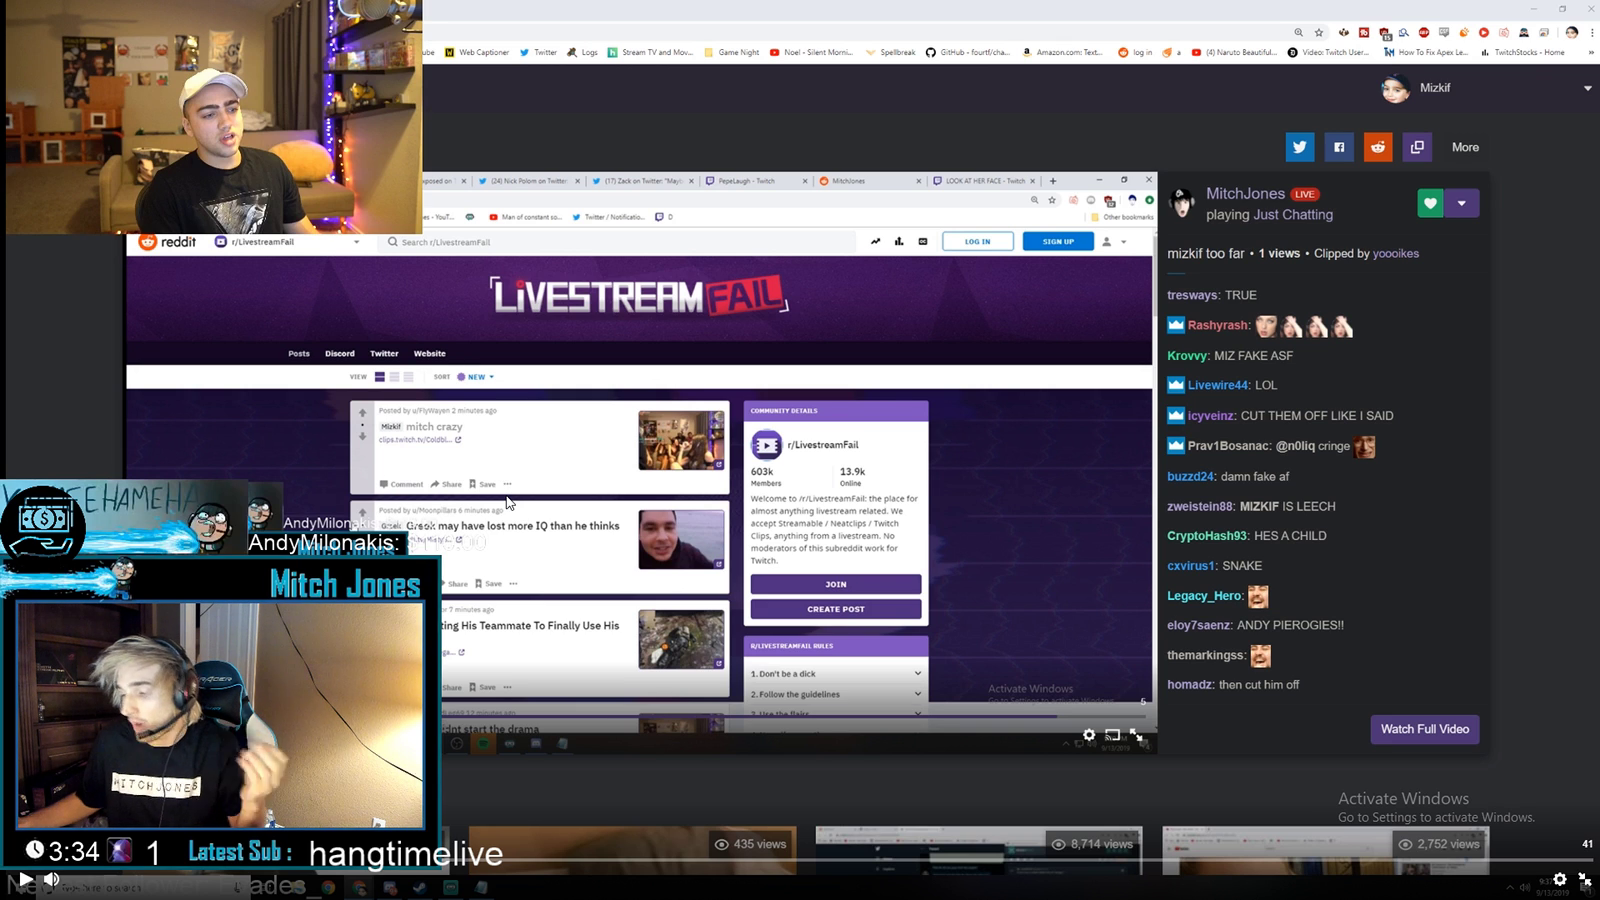The width and height of the screenshot is (1600, 900).
Task: Select the Posts tab on LivestreamFail
Action: coord(299,354)
